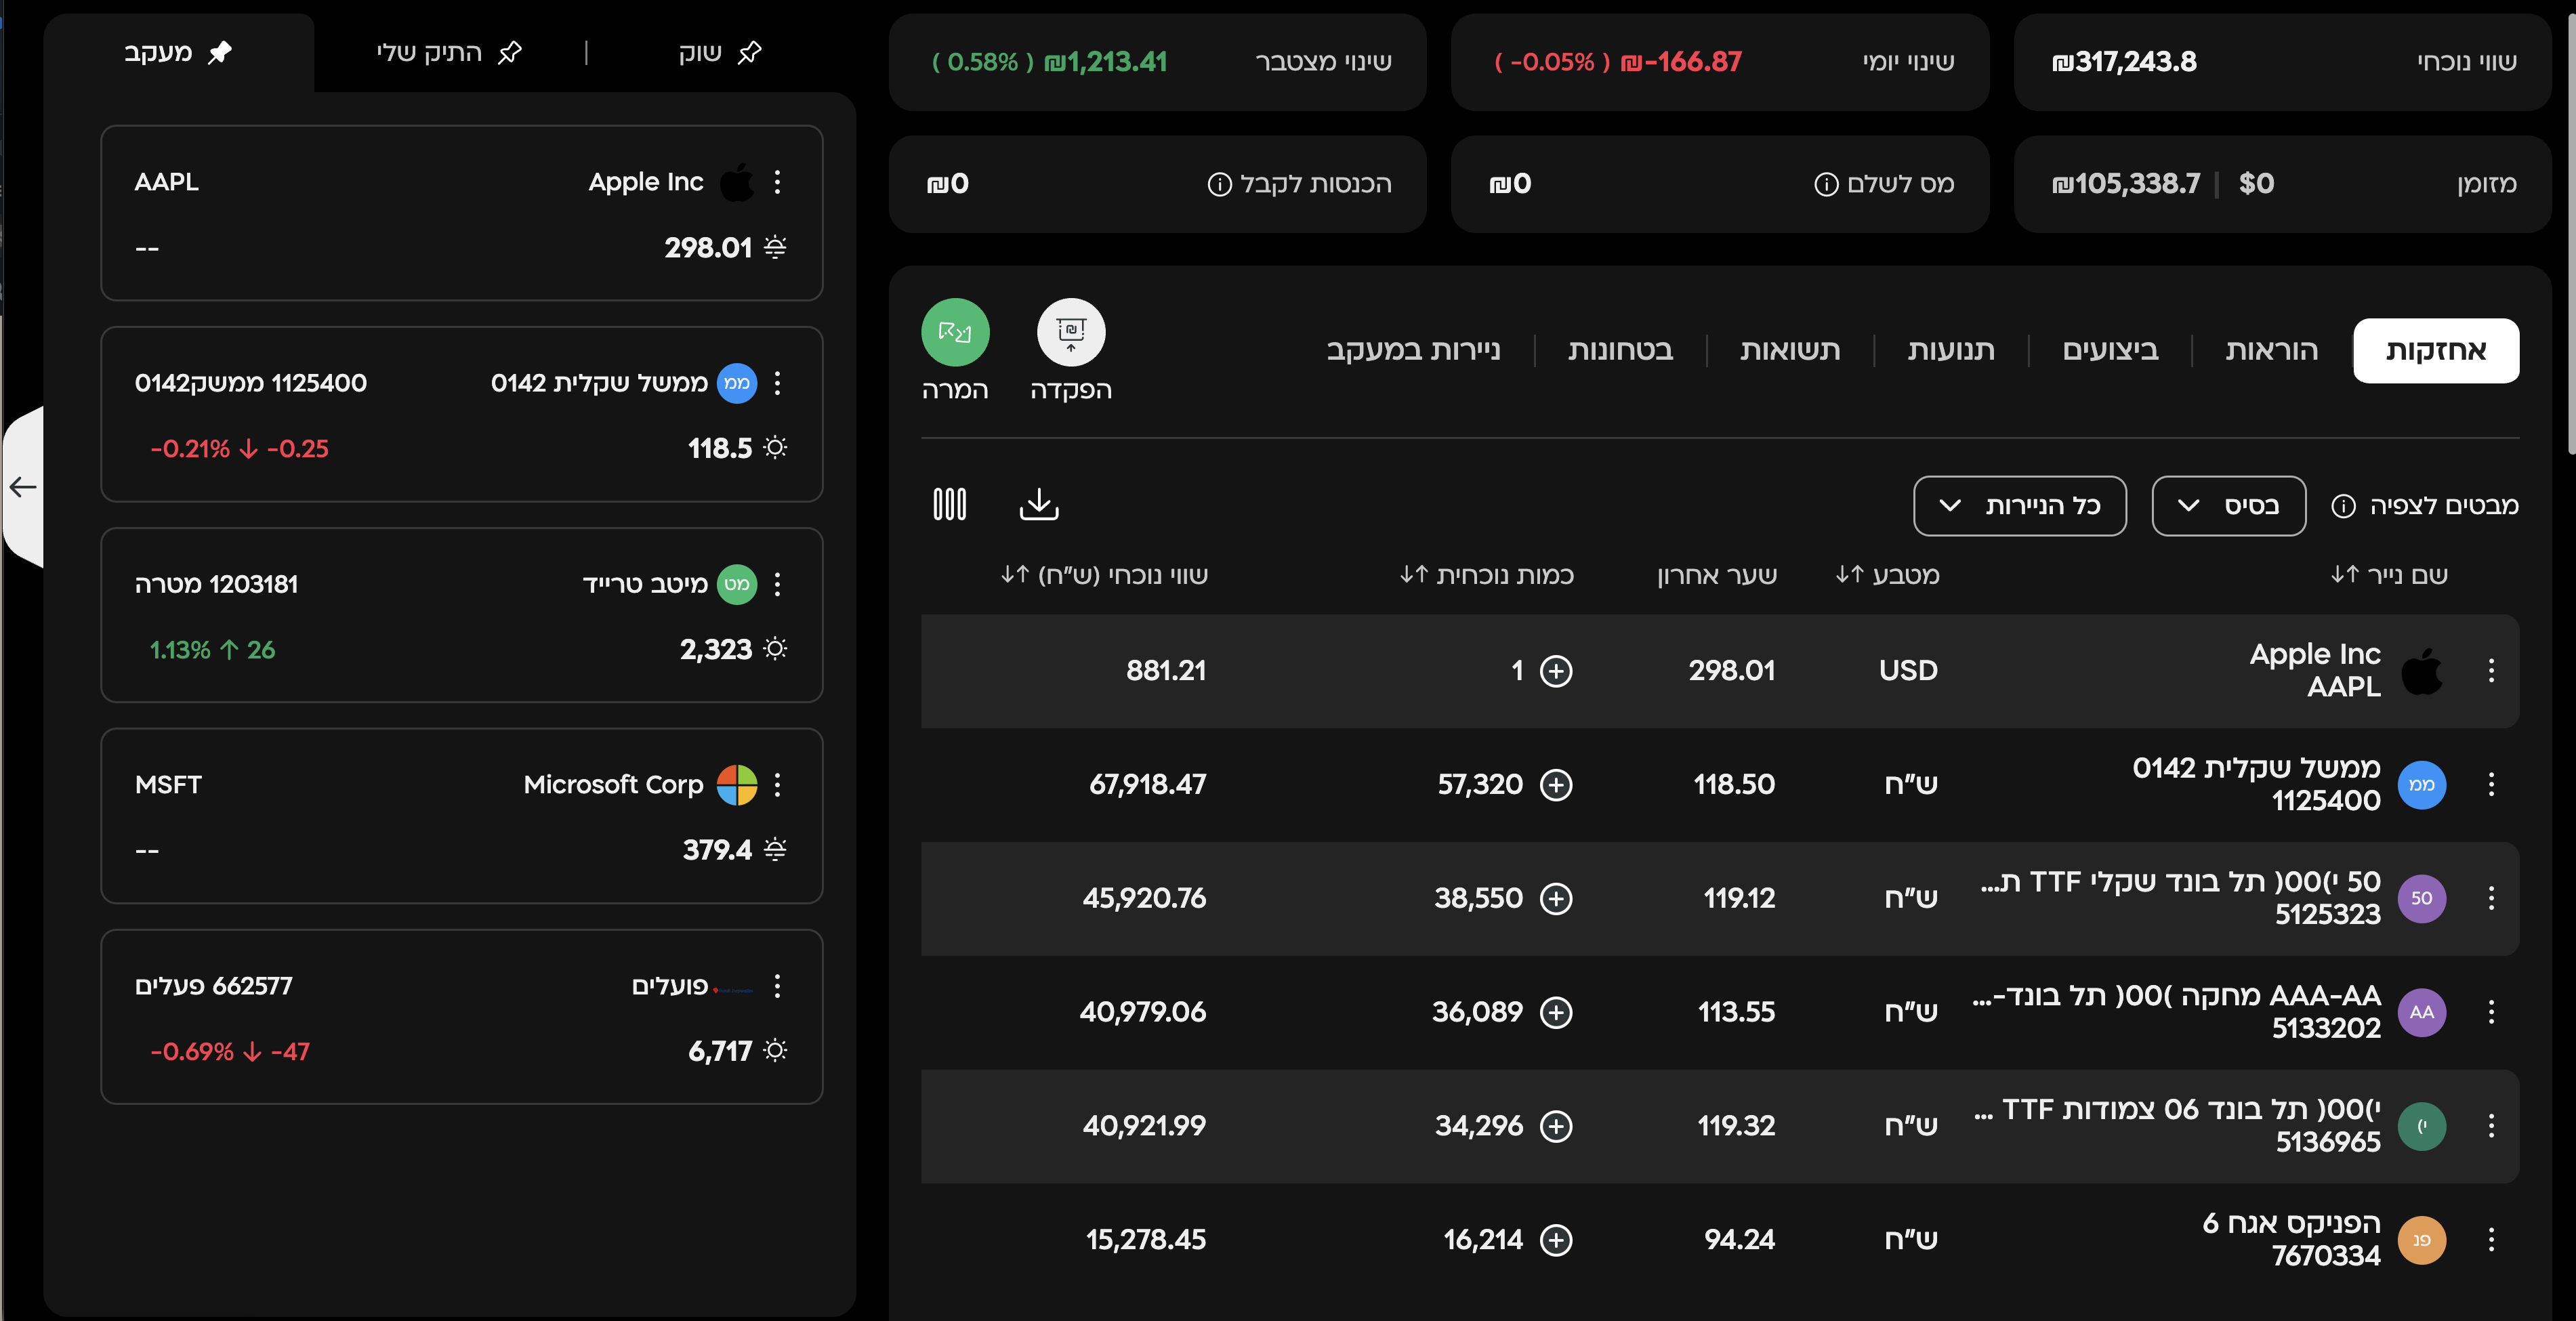Viewport: 2576px width, 1321px height.
Task: Switch to the ביצועים tab
Action: point(2110,350)
